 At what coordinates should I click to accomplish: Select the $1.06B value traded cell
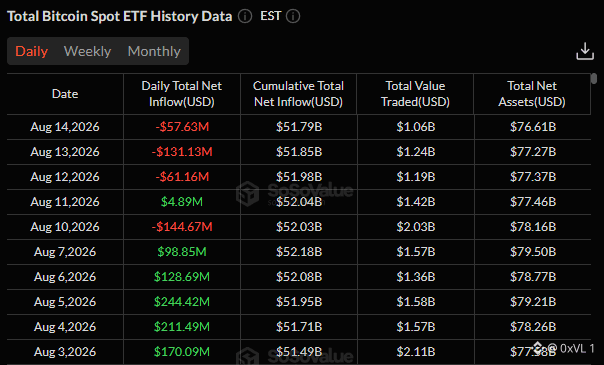pyautogui.click(x=416, y=127)
